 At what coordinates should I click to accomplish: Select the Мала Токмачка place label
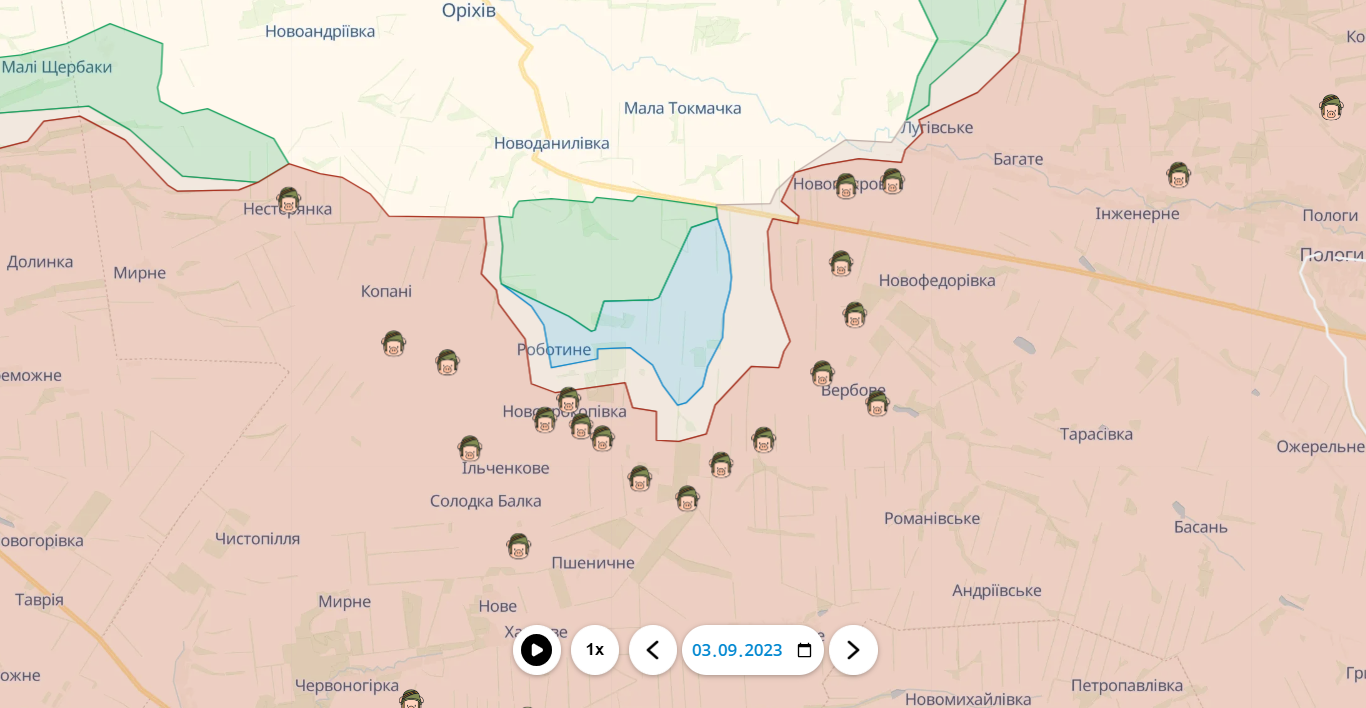[x=682, y=108]
